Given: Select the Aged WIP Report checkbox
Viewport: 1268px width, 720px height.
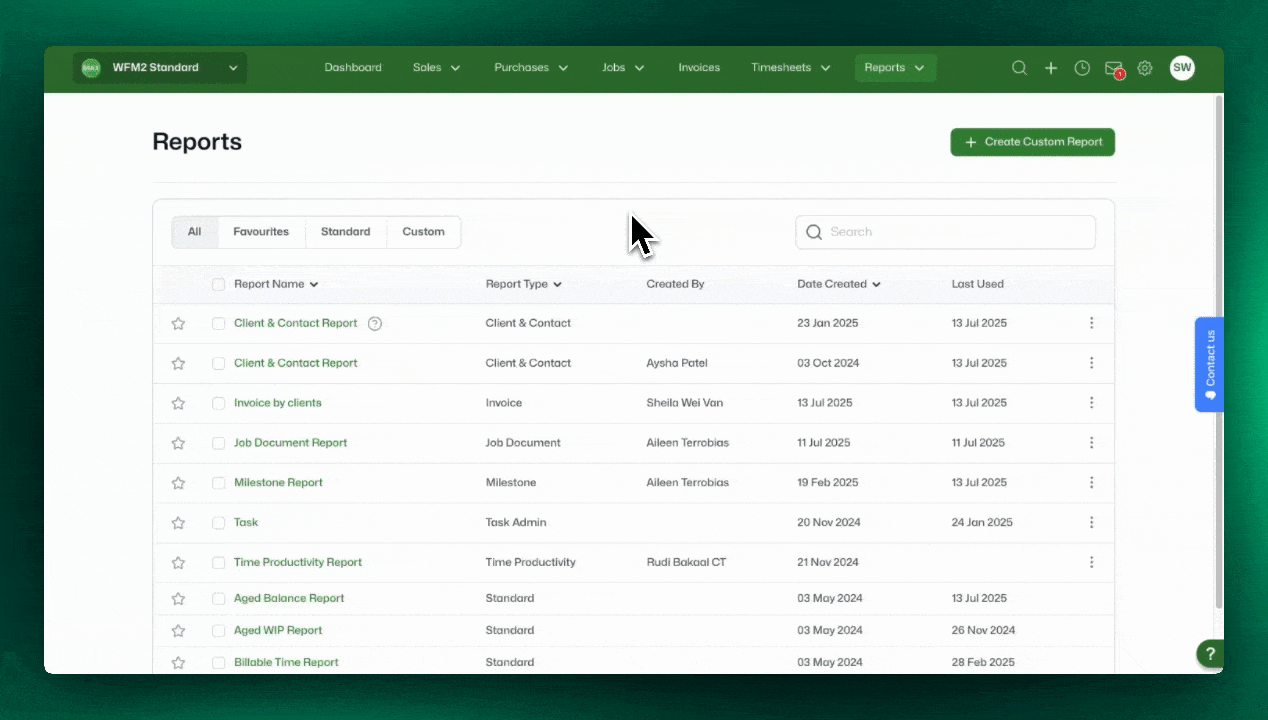Looking at the screenshot, I should [219, 631].
